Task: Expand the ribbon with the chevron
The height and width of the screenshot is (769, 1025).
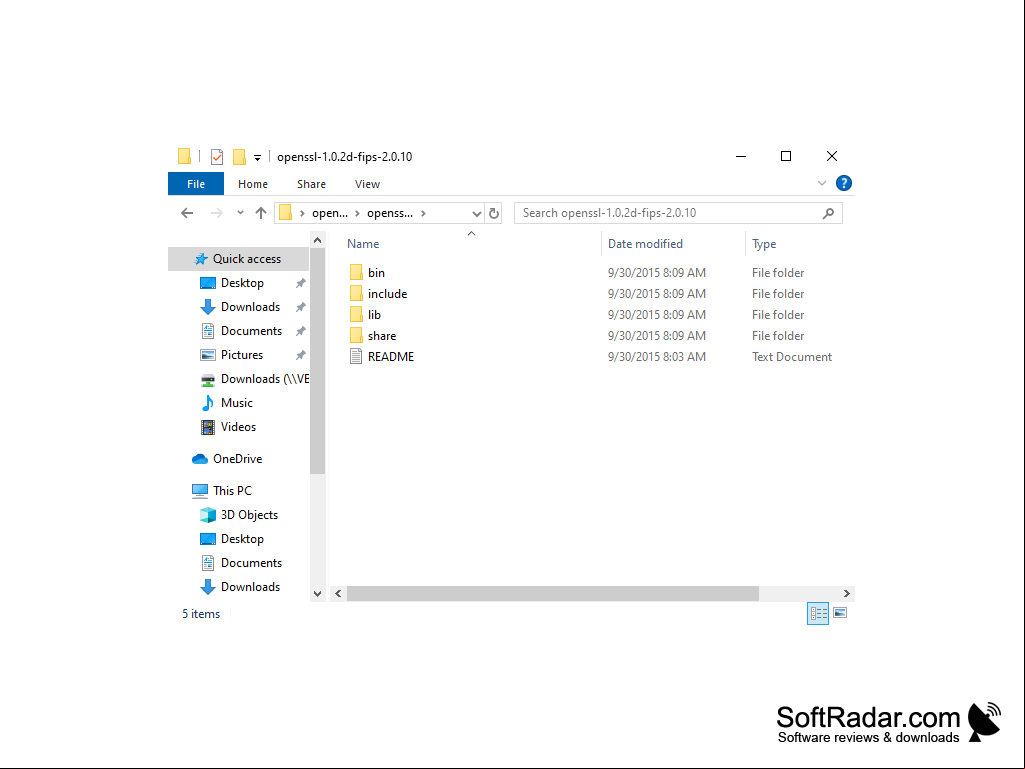Action: click(x=822, y=183)
